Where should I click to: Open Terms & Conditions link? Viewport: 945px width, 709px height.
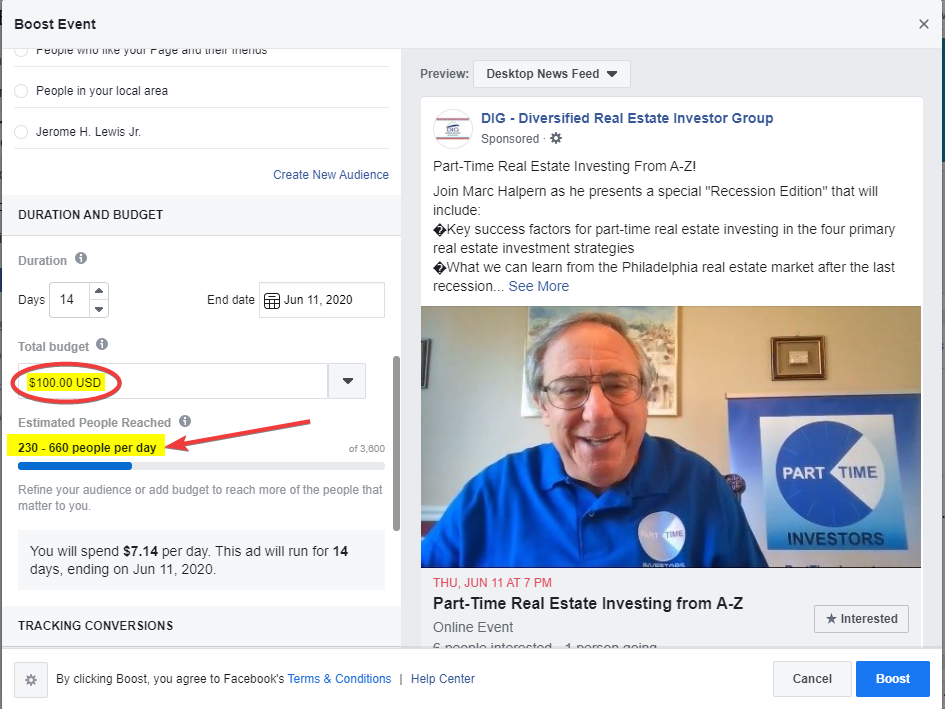click(339, 679)
